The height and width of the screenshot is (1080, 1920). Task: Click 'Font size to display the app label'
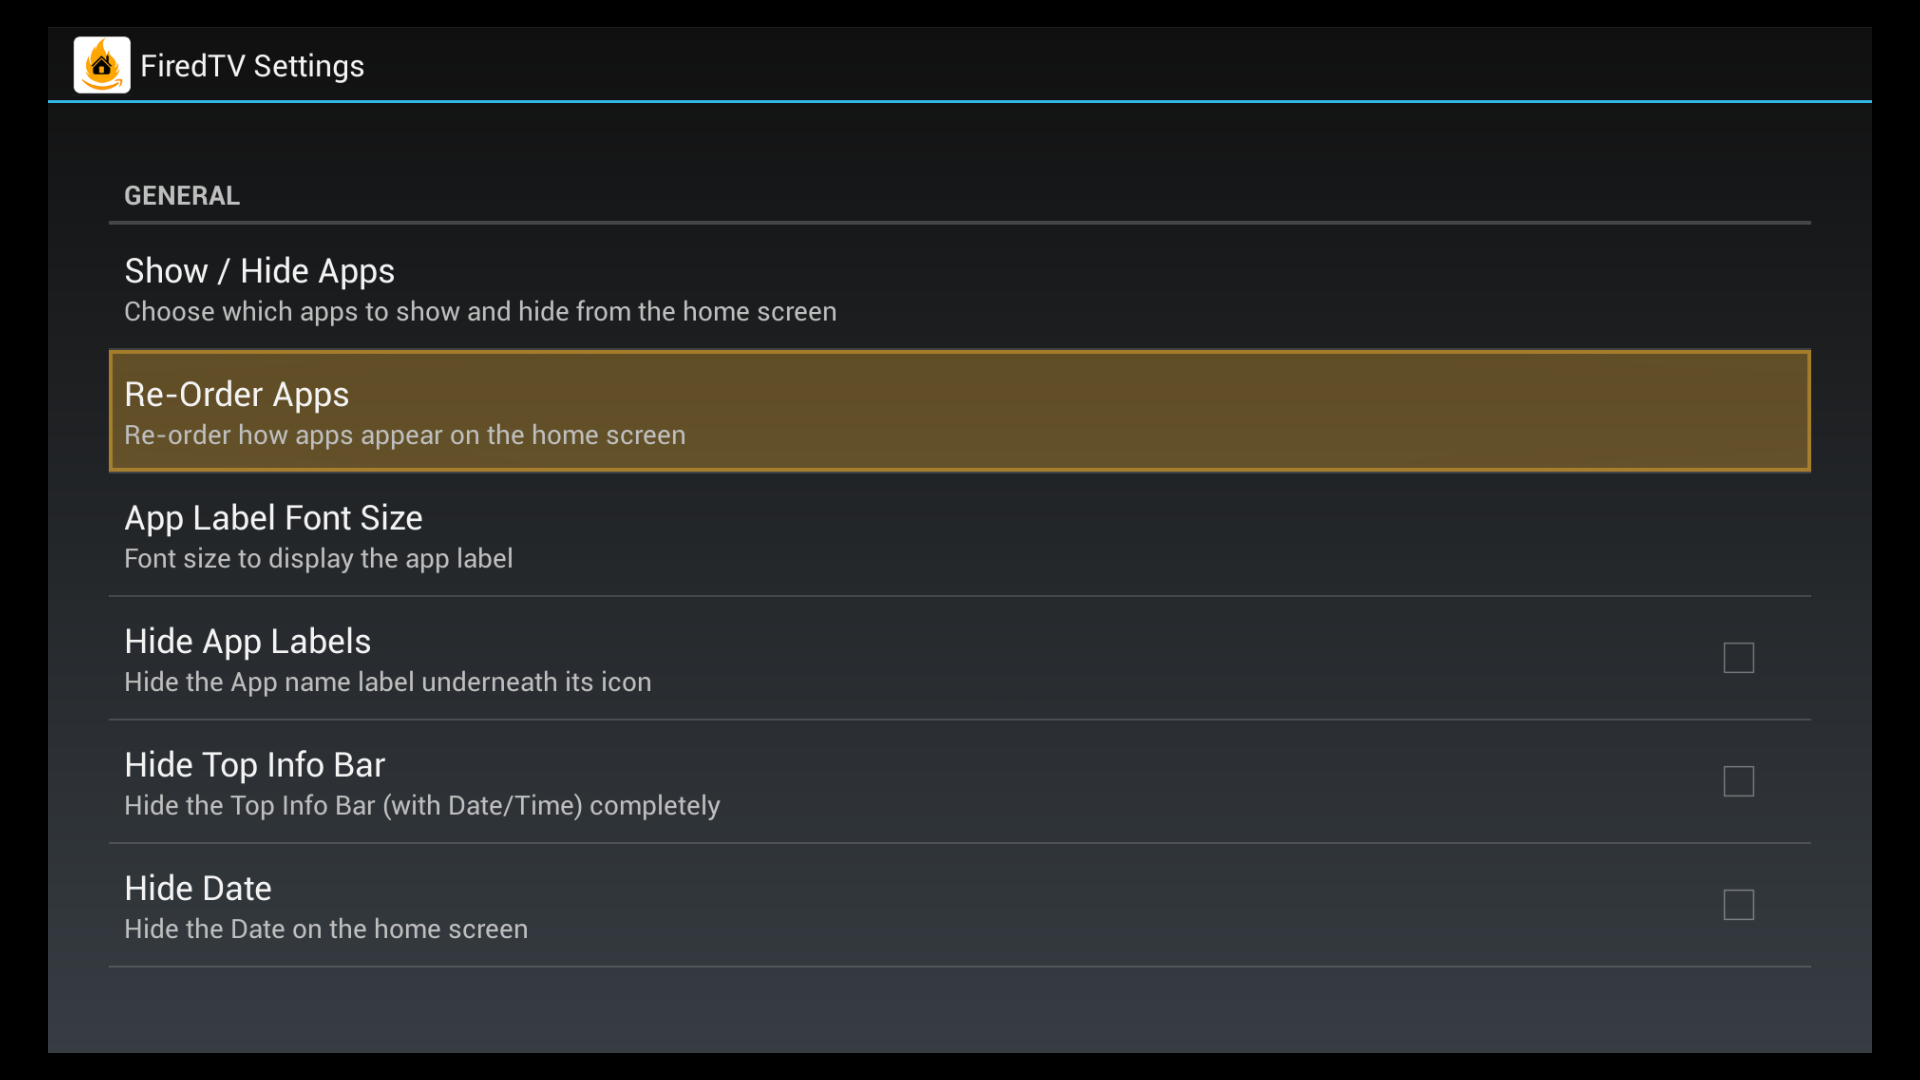pyautogui.click(x=318, y=559)
